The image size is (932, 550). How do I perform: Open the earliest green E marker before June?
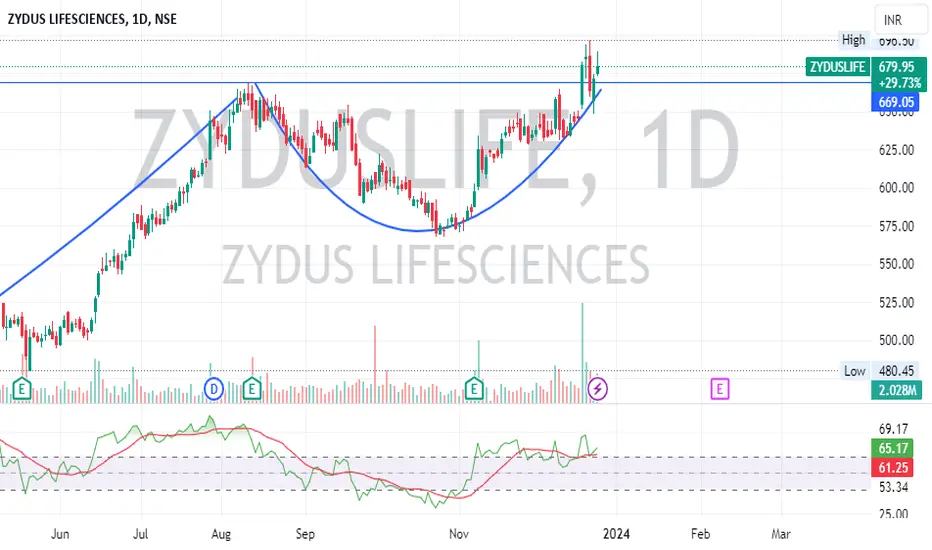[22, 388]
